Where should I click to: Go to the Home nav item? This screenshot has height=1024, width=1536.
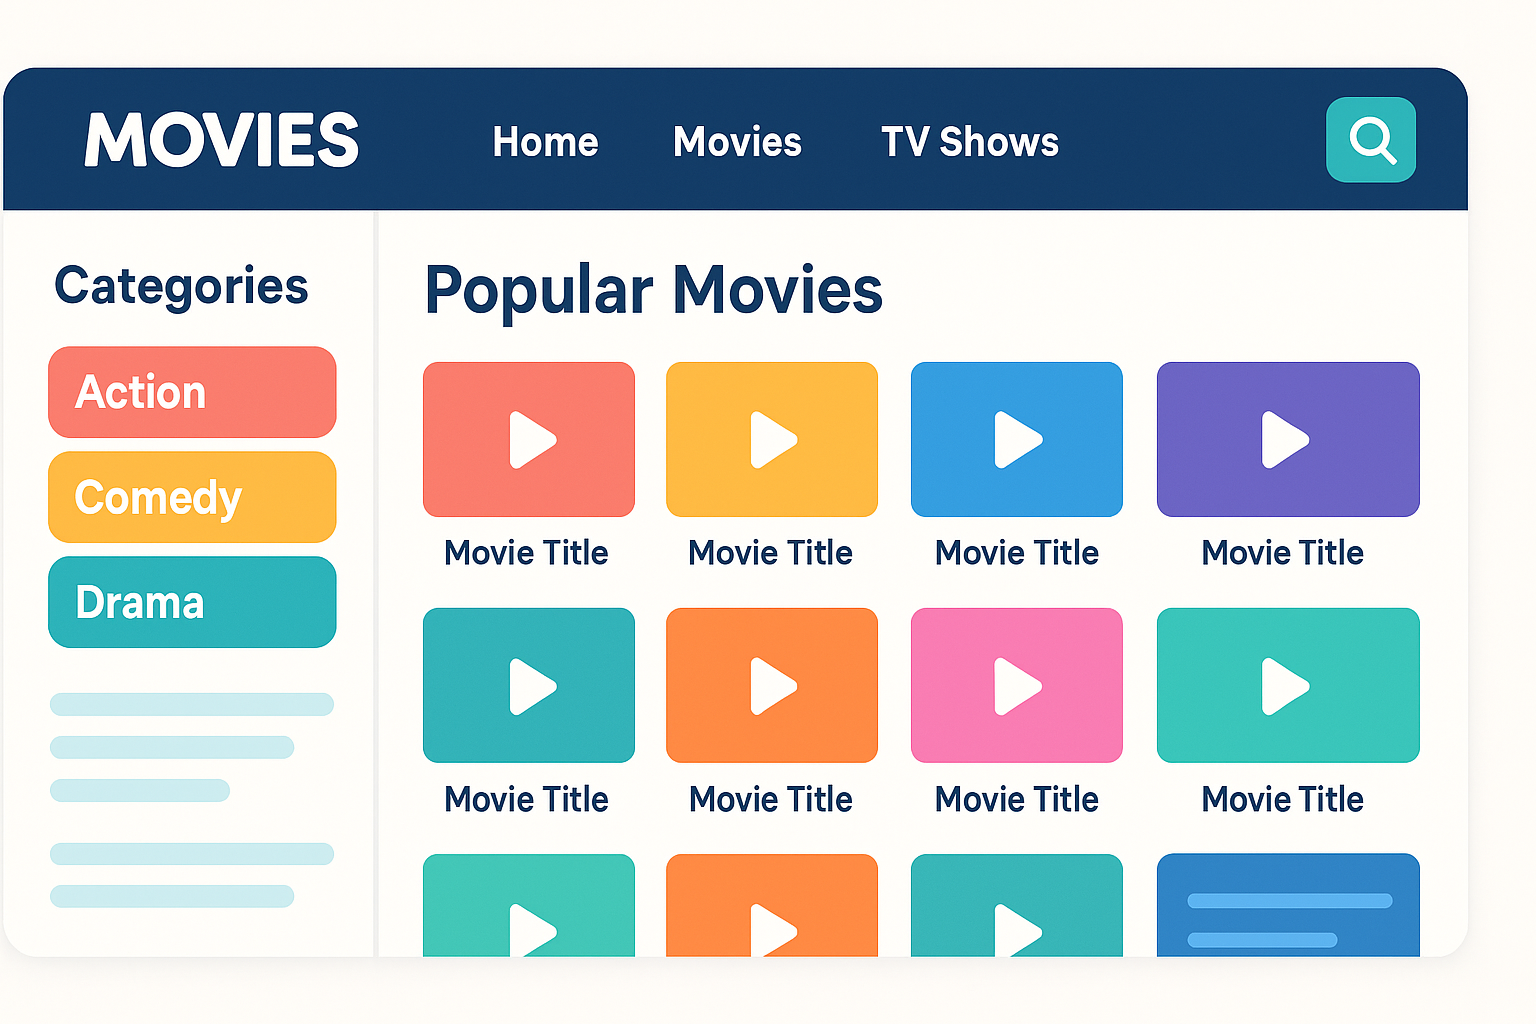545,142
